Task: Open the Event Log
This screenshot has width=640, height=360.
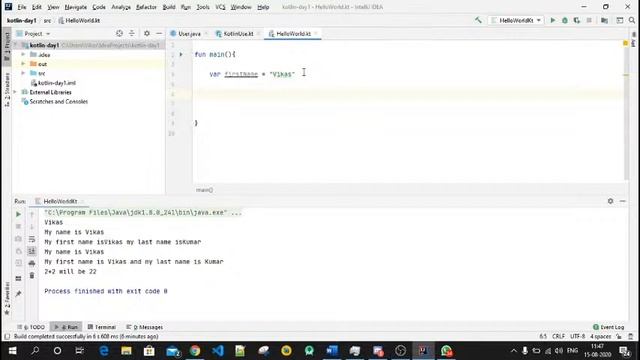Action: [608, 327]
